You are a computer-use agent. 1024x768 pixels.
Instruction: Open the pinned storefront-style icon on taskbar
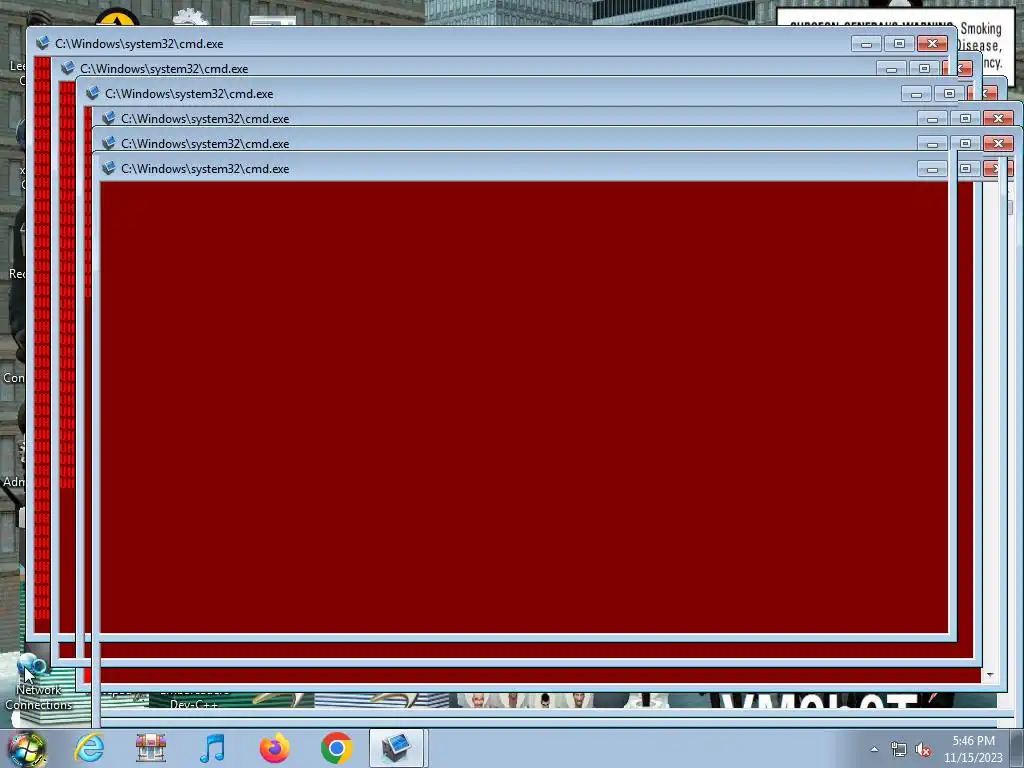point(151,748)
